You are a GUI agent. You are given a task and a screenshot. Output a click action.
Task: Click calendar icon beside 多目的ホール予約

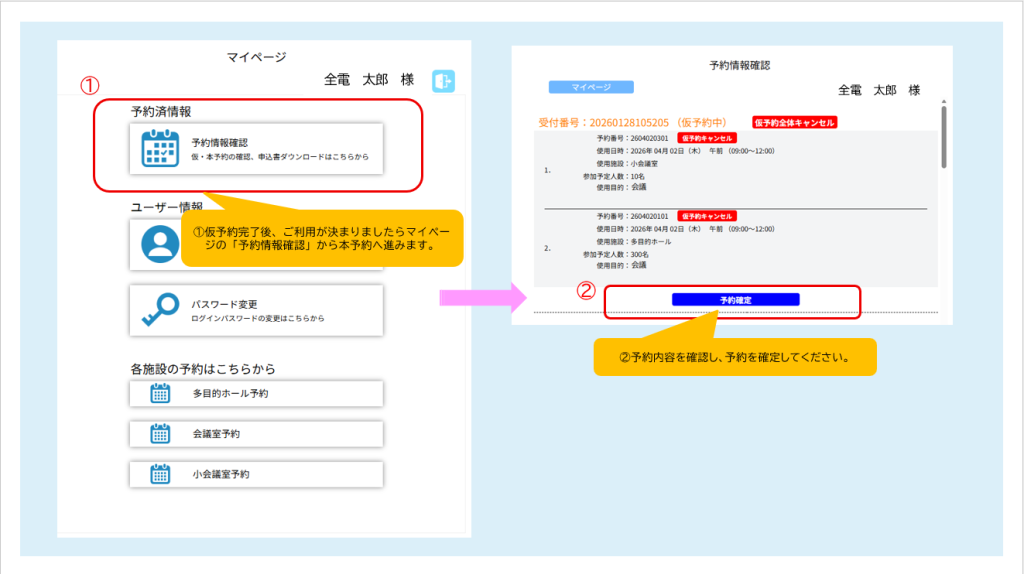160,394
